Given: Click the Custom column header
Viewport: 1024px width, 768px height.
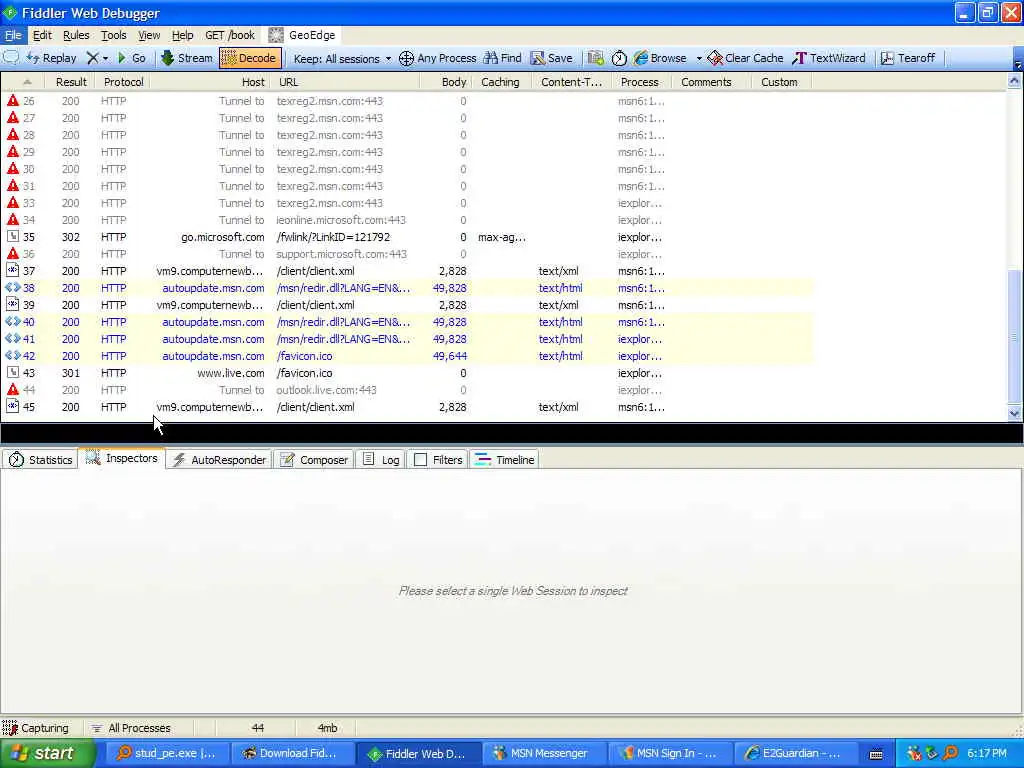Looking at the screenshot, I should [x=779, y=82].
